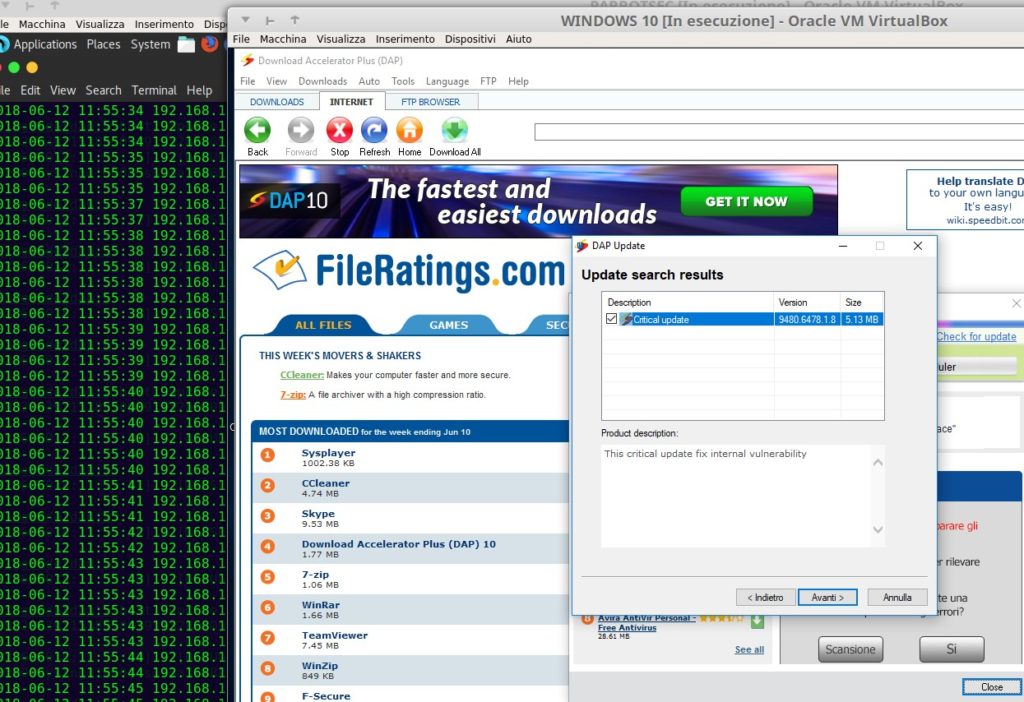Sort by the Size column header
The image size is (1024, 702).
[x=862, y=302]
